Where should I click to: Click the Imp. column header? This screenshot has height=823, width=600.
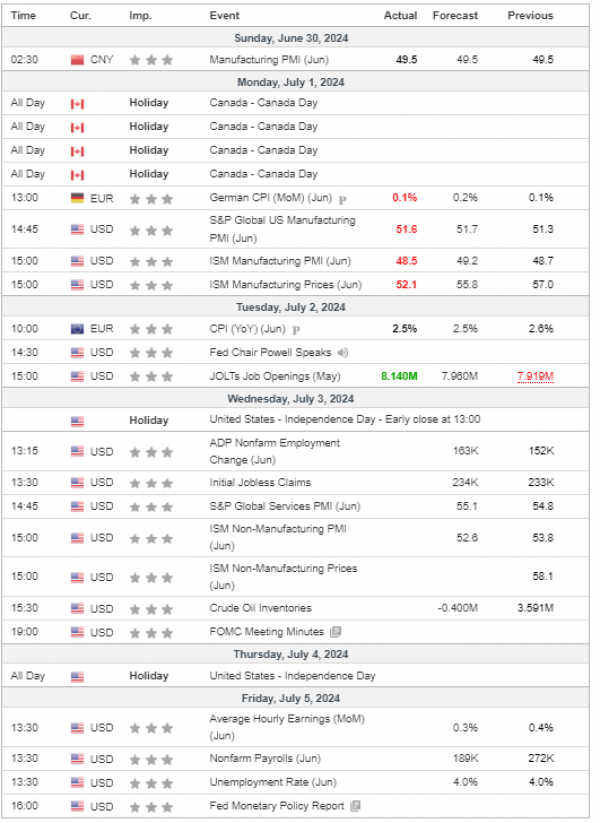click(x=141, y=15)
